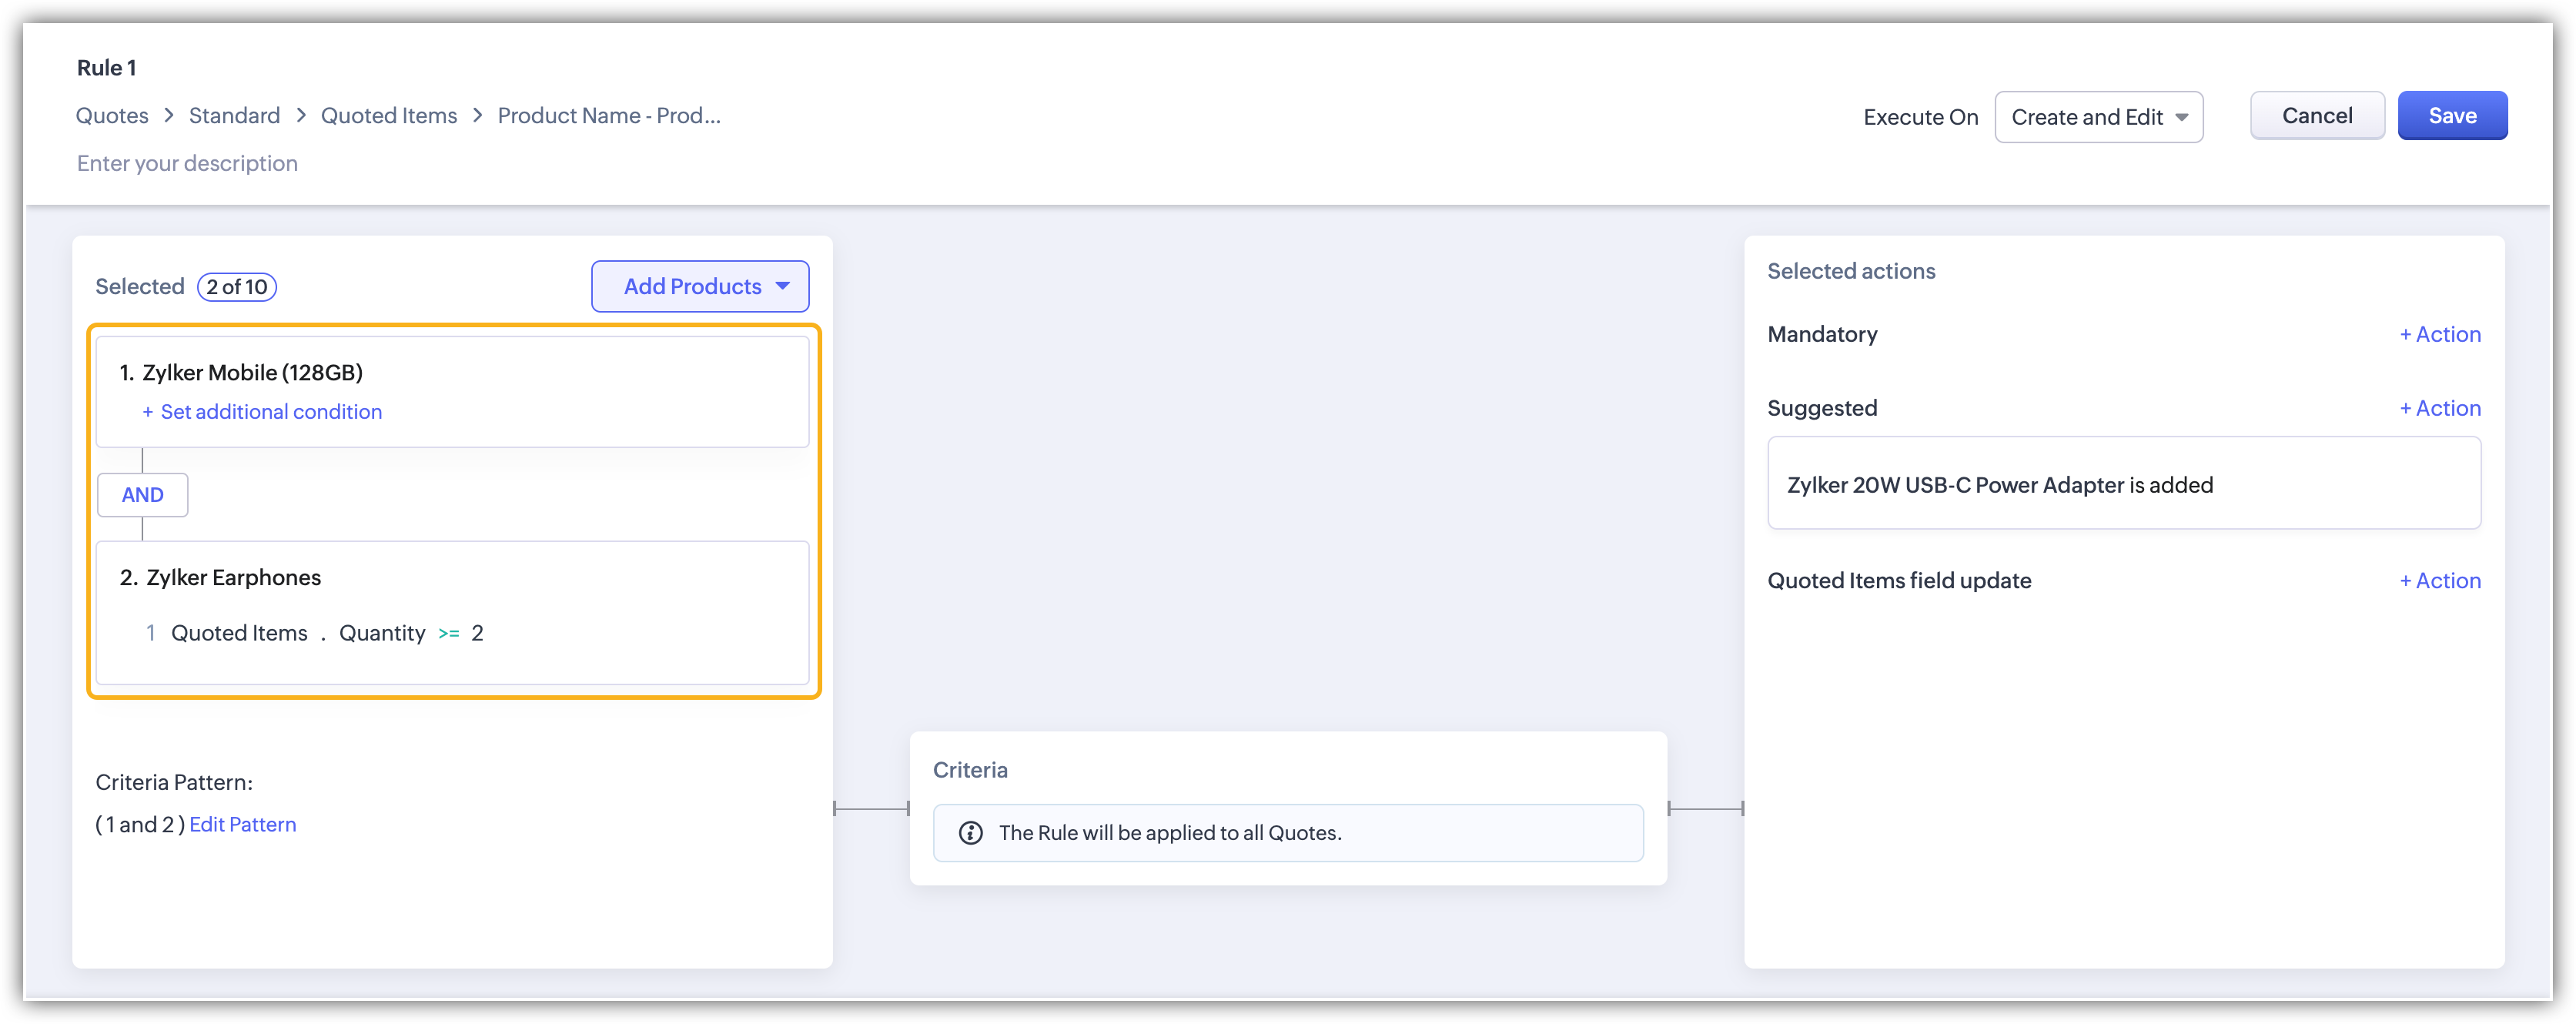Toggle the AND operator between products
Screen dimensions: 2576x1024
(142, 495)
